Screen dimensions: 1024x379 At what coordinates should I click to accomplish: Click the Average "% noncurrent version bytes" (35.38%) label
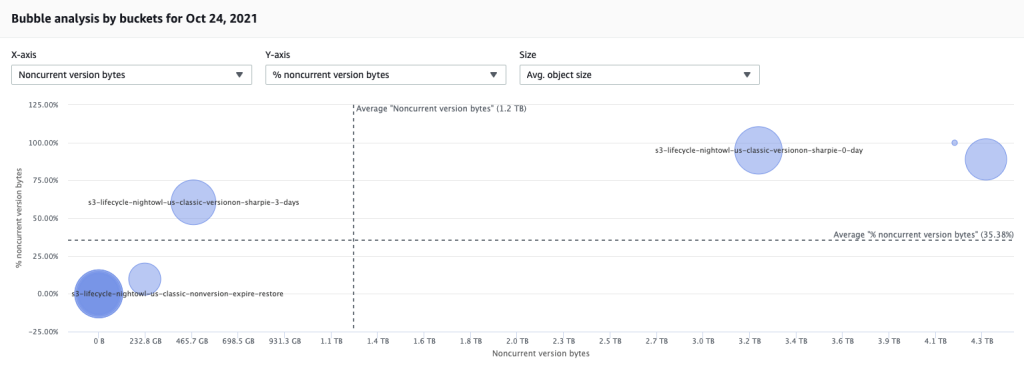tap(923, 234)
